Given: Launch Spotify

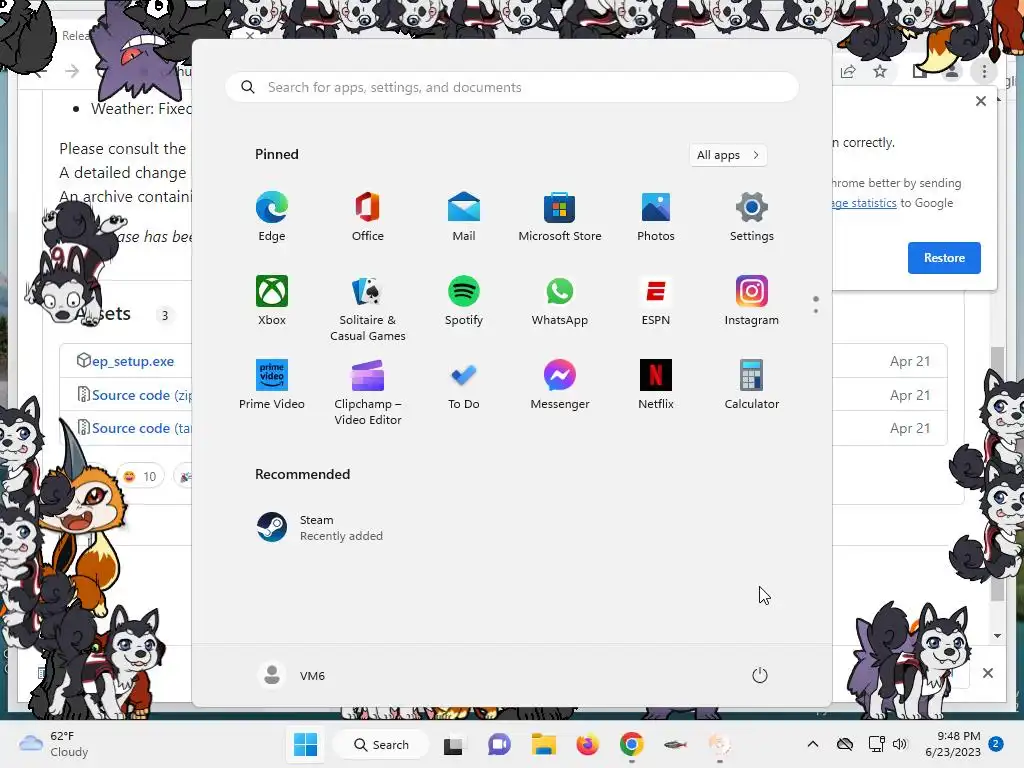Looking at the screenshot, I should (464, 300).
